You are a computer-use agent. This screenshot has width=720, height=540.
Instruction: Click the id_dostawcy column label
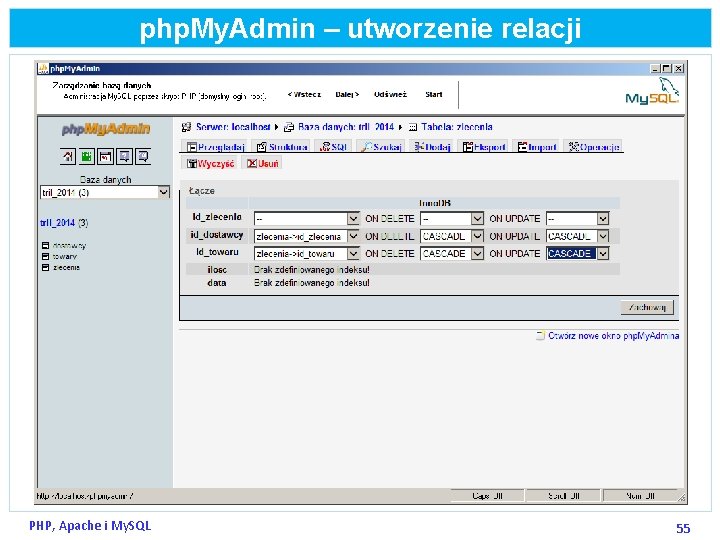pyautogui.click(x=217, y=235)
